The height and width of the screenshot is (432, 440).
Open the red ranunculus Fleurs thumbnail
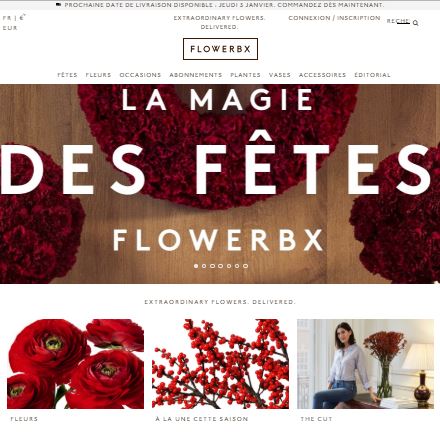pyautogui.click(x=75, y=364)
